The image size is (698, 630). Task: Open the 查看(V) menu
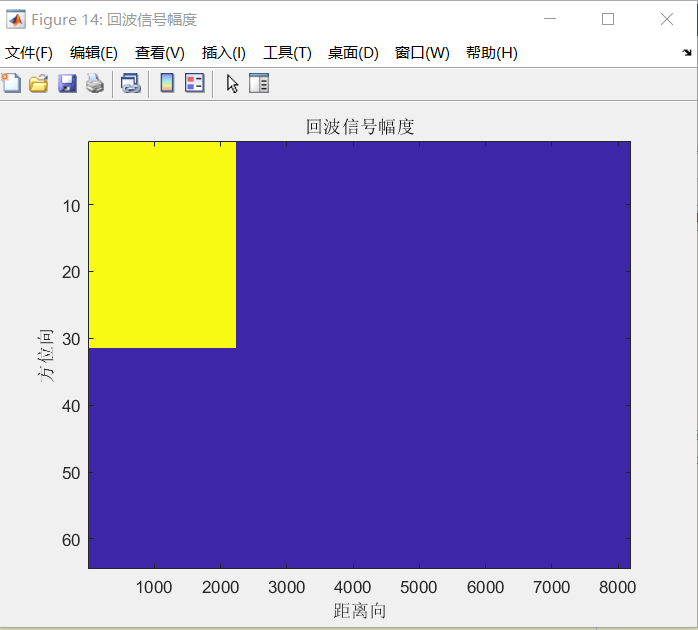tap(160, 53)
